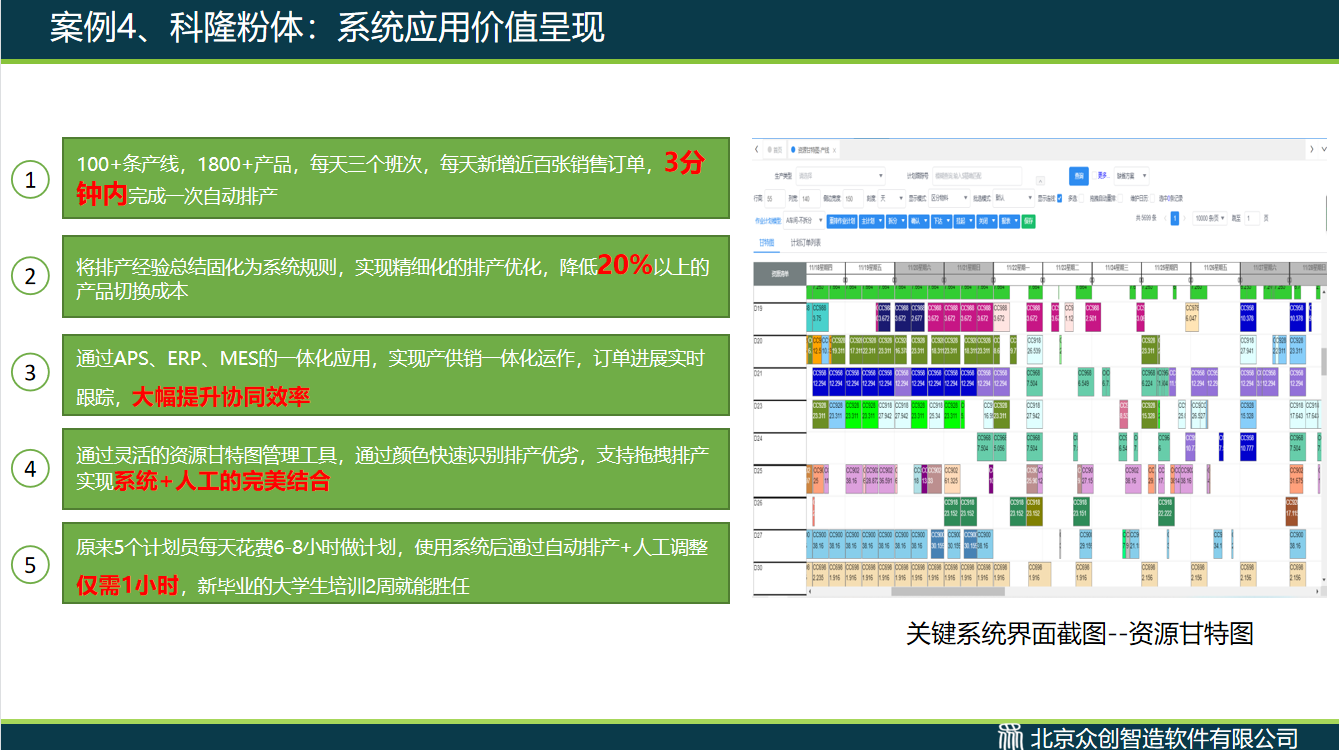Click the page 1 pagination button

point(1175,218)
